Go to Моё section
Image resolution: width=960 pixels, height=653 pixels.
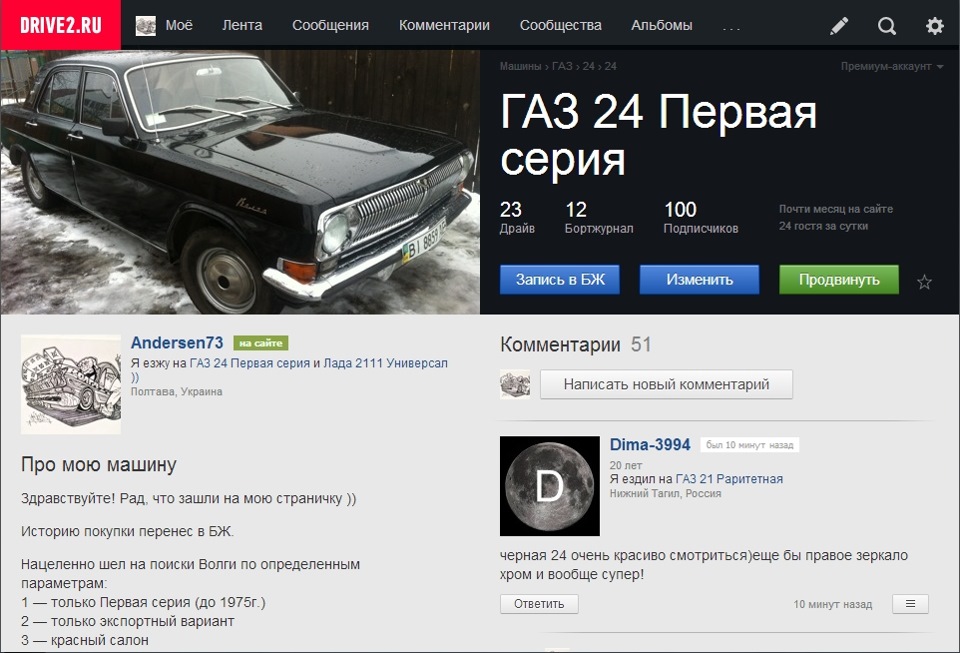[179, 25]
